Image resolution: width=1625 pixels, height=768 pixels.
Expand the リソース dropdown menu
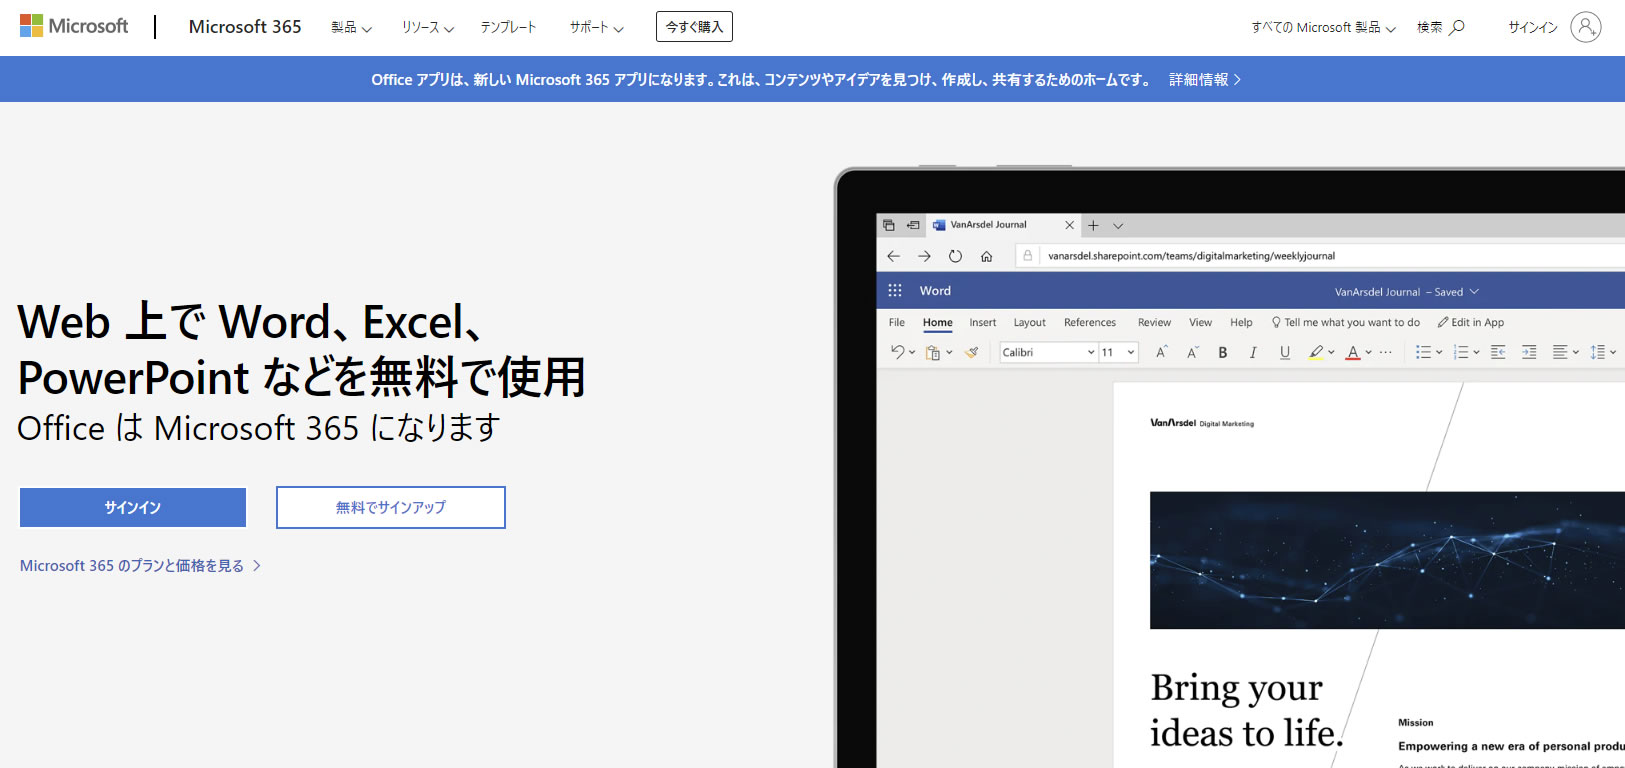(428, 27)
